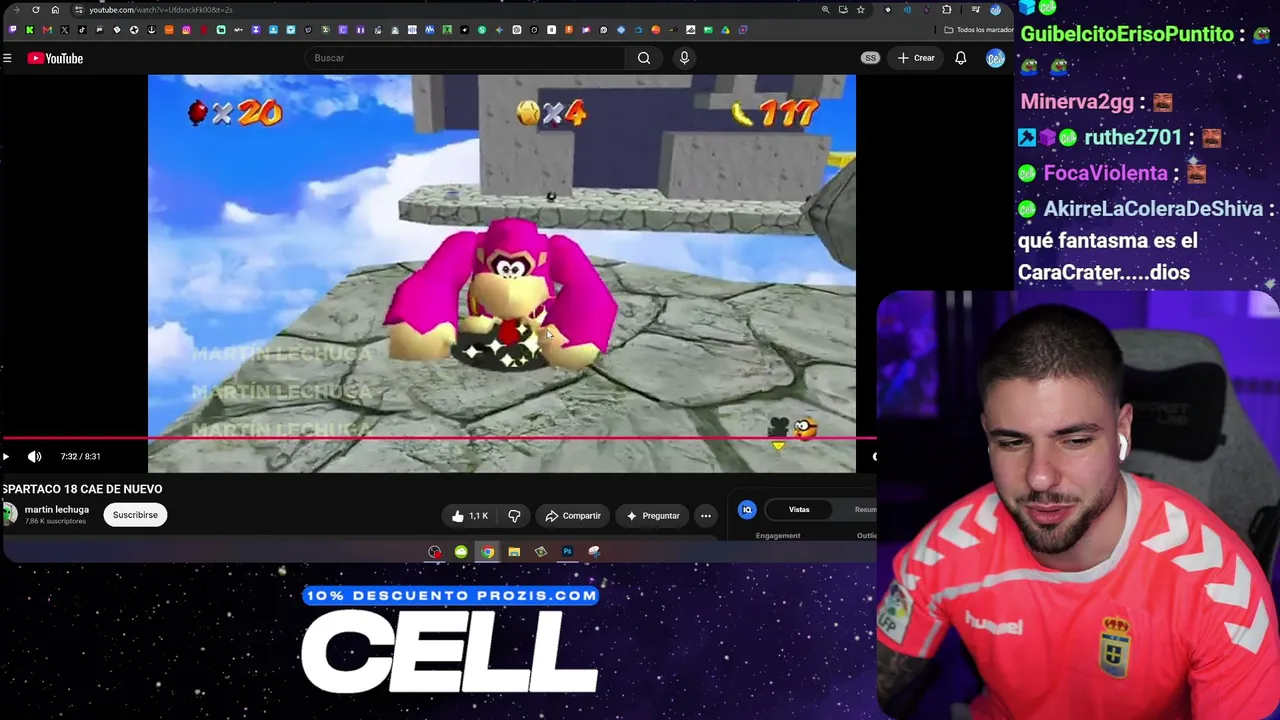Start voice search with the microphone icon
This screenshot has height=720, width=1280.
tap(684, 58)
